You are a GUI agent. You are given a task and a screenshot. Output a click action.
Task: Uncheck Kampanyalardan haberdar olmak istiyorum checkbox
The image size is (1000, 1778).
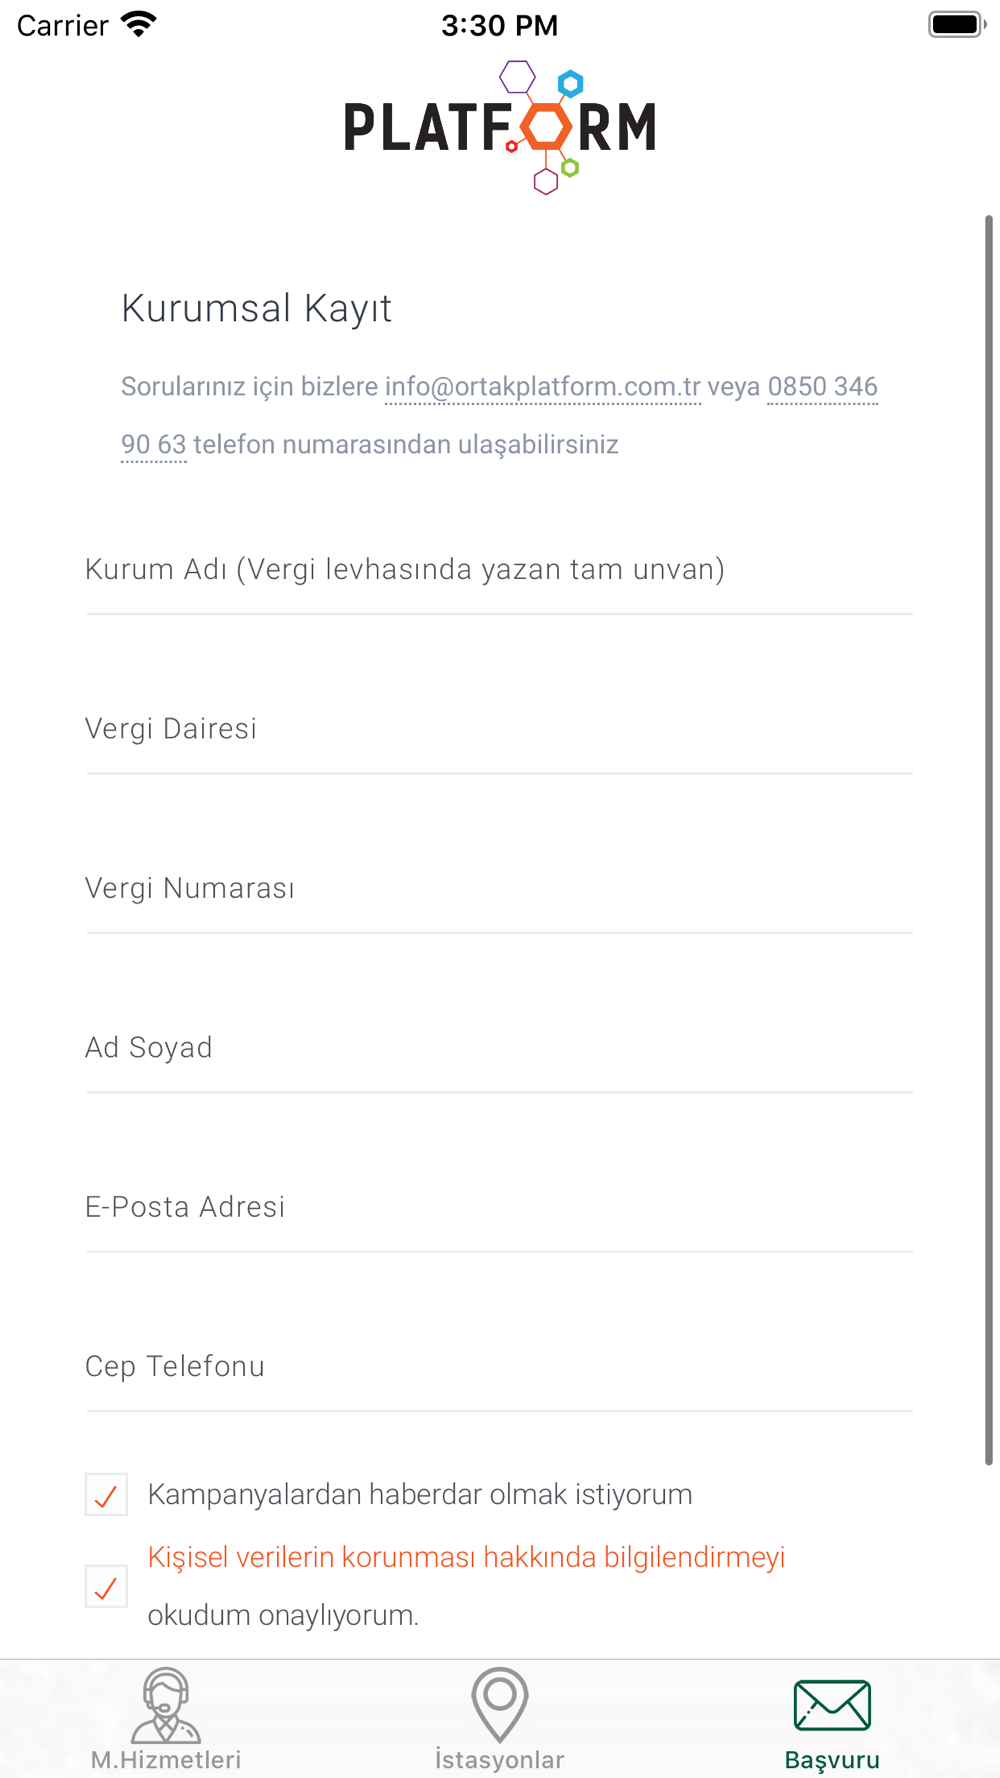106,1495
